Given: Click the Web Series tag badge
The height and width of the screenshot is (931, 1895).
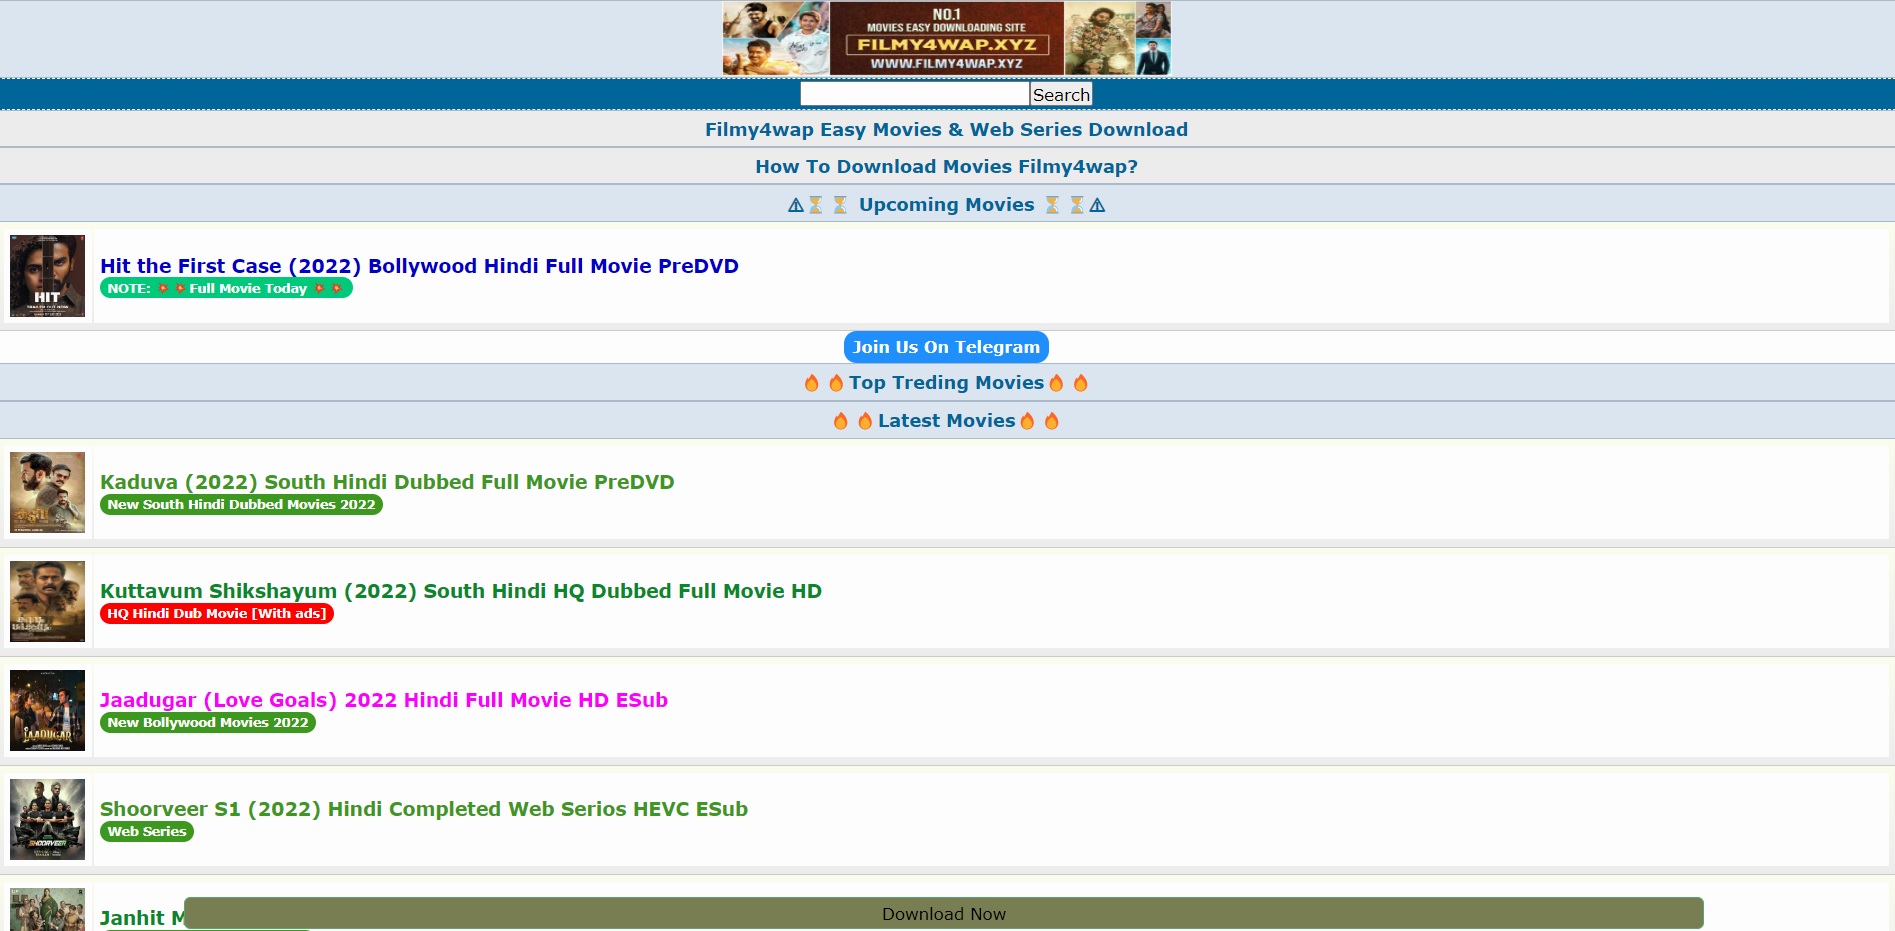Looking at the screenshot, I should (147, 831).
